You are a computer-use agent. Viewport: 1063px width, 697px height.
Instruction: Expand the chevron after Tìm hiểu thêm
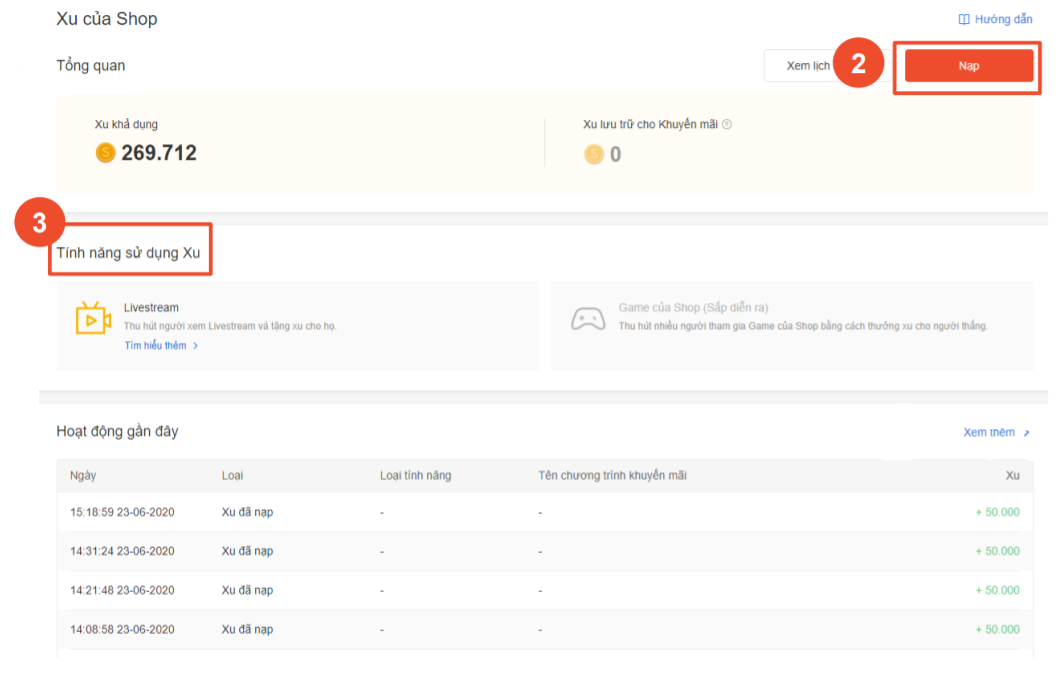pos(196,346)
